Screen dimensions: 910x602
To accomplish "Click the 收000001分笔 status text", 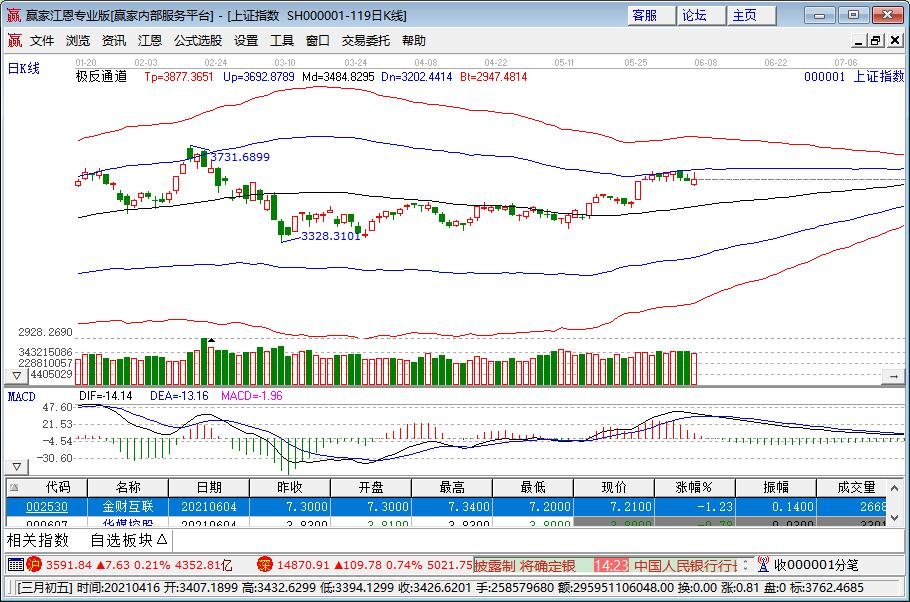I will click(x=816, y=565).
